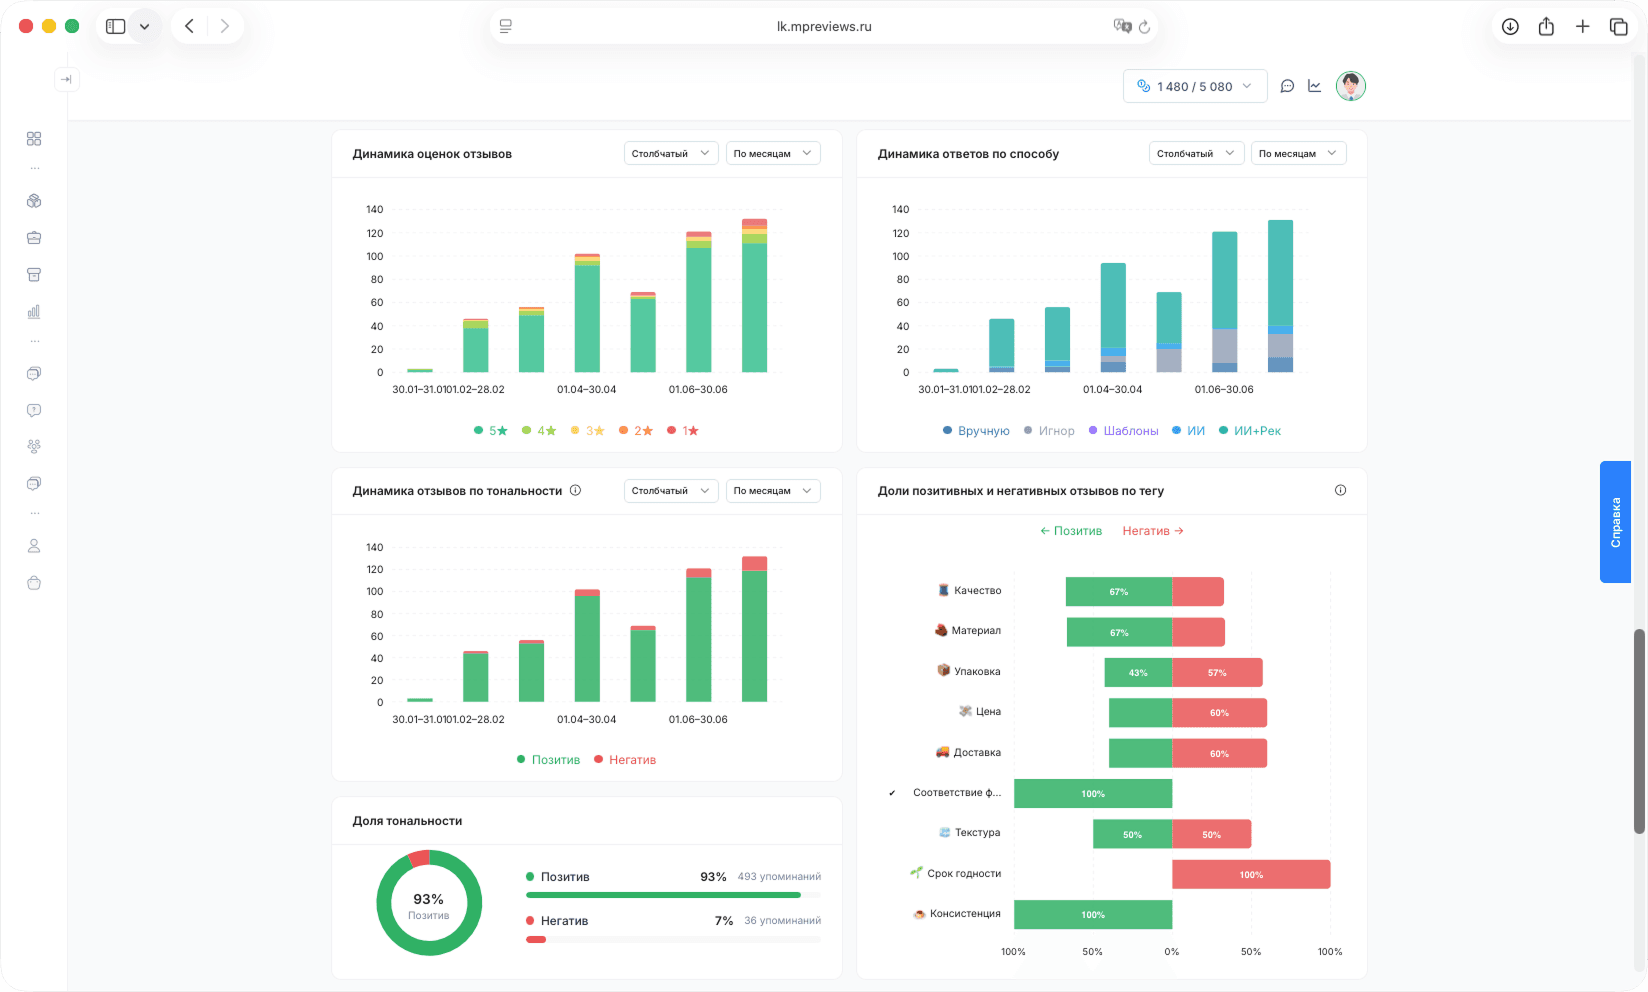
Task: Toggle the Safari sidebar button
Action: point(116,27)
